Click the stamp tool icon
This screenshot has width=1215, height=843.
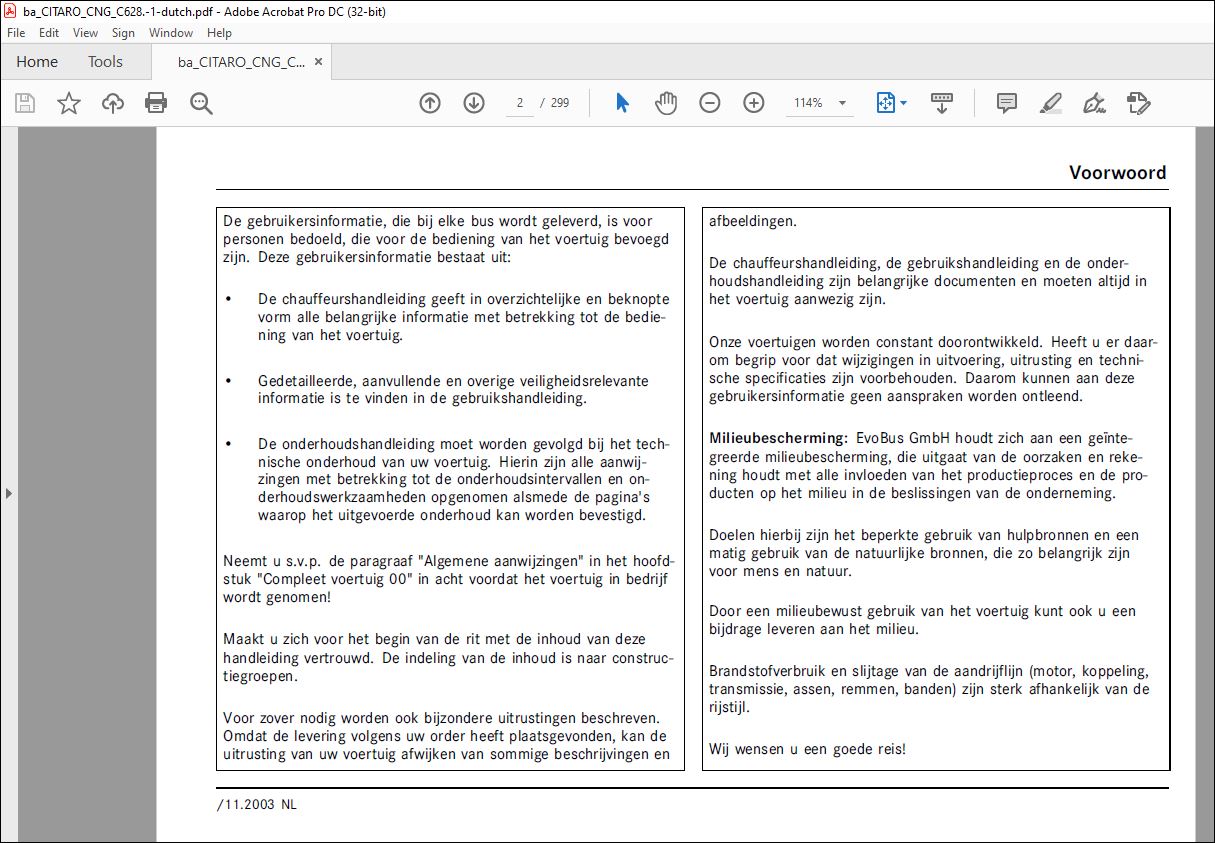(x=1138, y=103)
